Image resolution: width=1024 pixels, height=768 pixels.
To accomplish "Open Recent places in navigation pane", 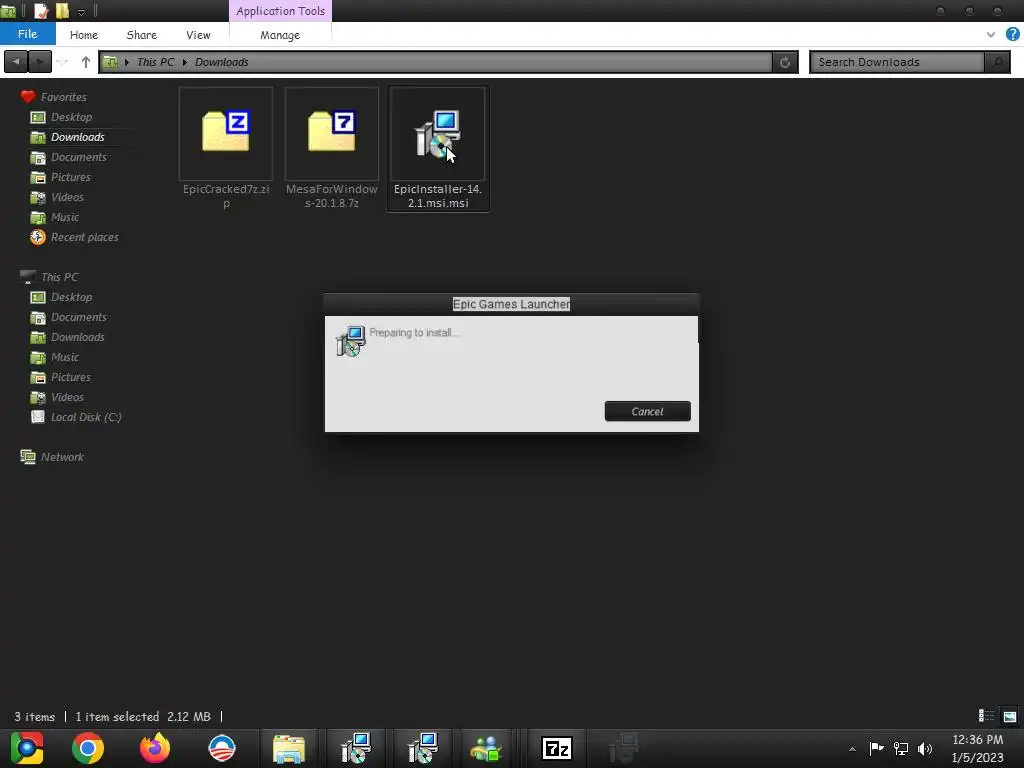I will [x=85, y=237].
